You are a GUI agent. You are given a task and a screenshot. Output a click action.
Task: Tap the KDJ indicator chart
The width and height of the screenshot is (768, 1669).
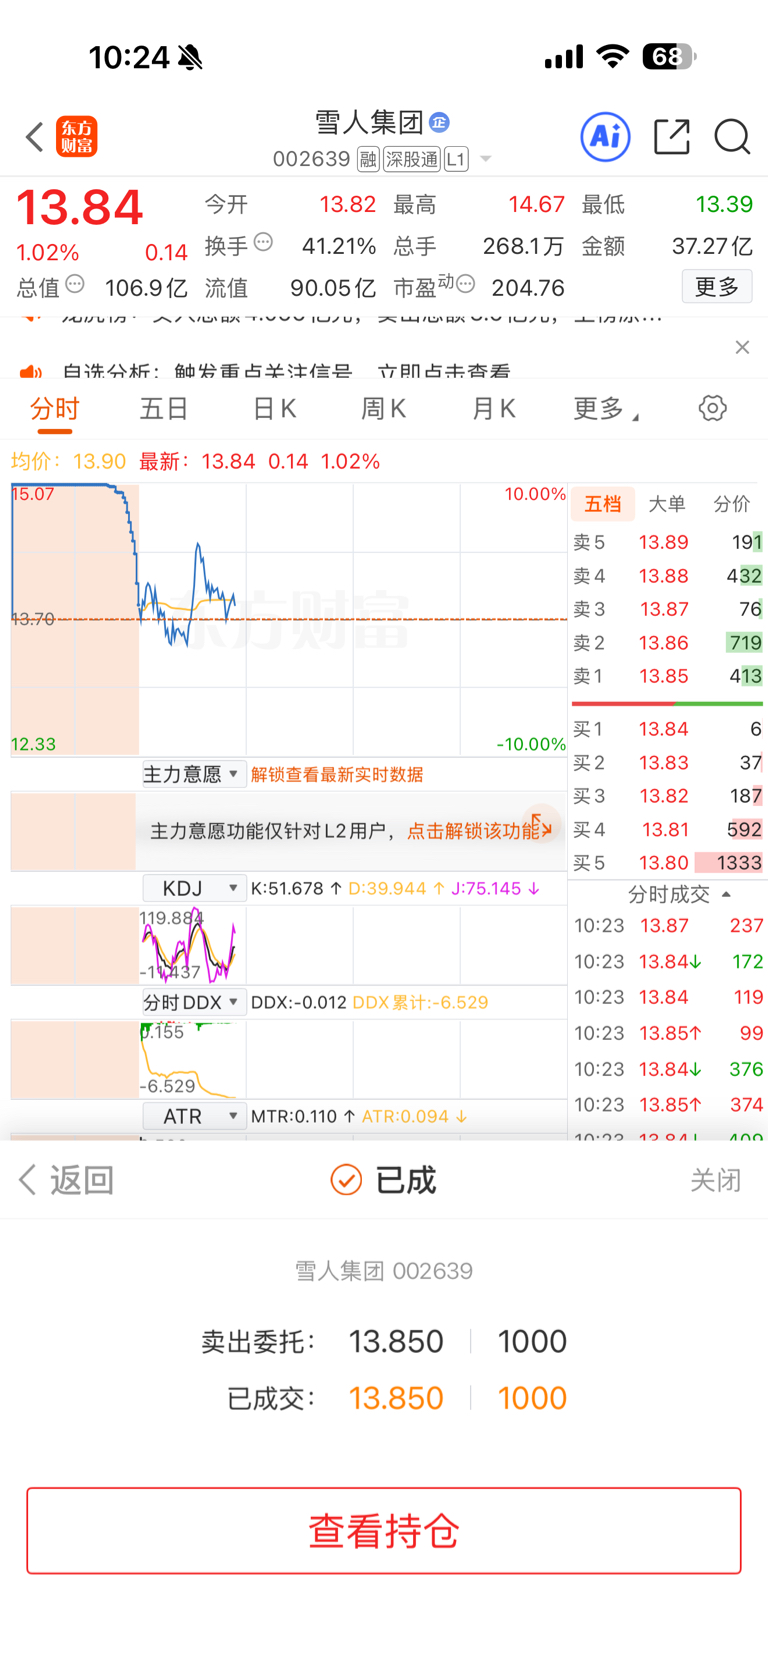point(289,945)
